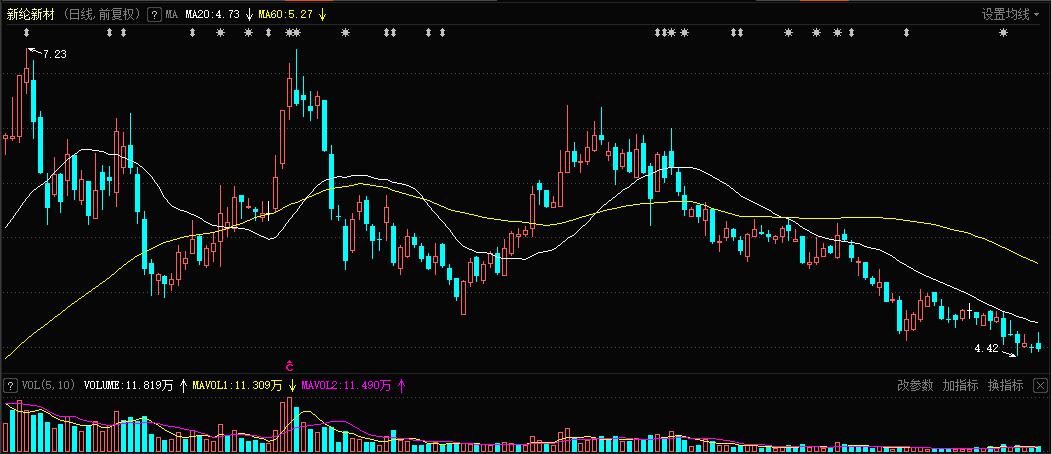Click the VOLUME:11.819万 reading
Screen dimensions: 1051x454
point(129,386)
